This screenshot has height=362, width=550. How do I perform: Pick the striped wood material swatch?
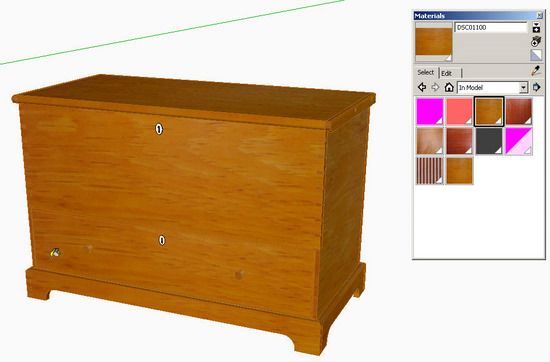pyautogui.click(x=430, y=170)
